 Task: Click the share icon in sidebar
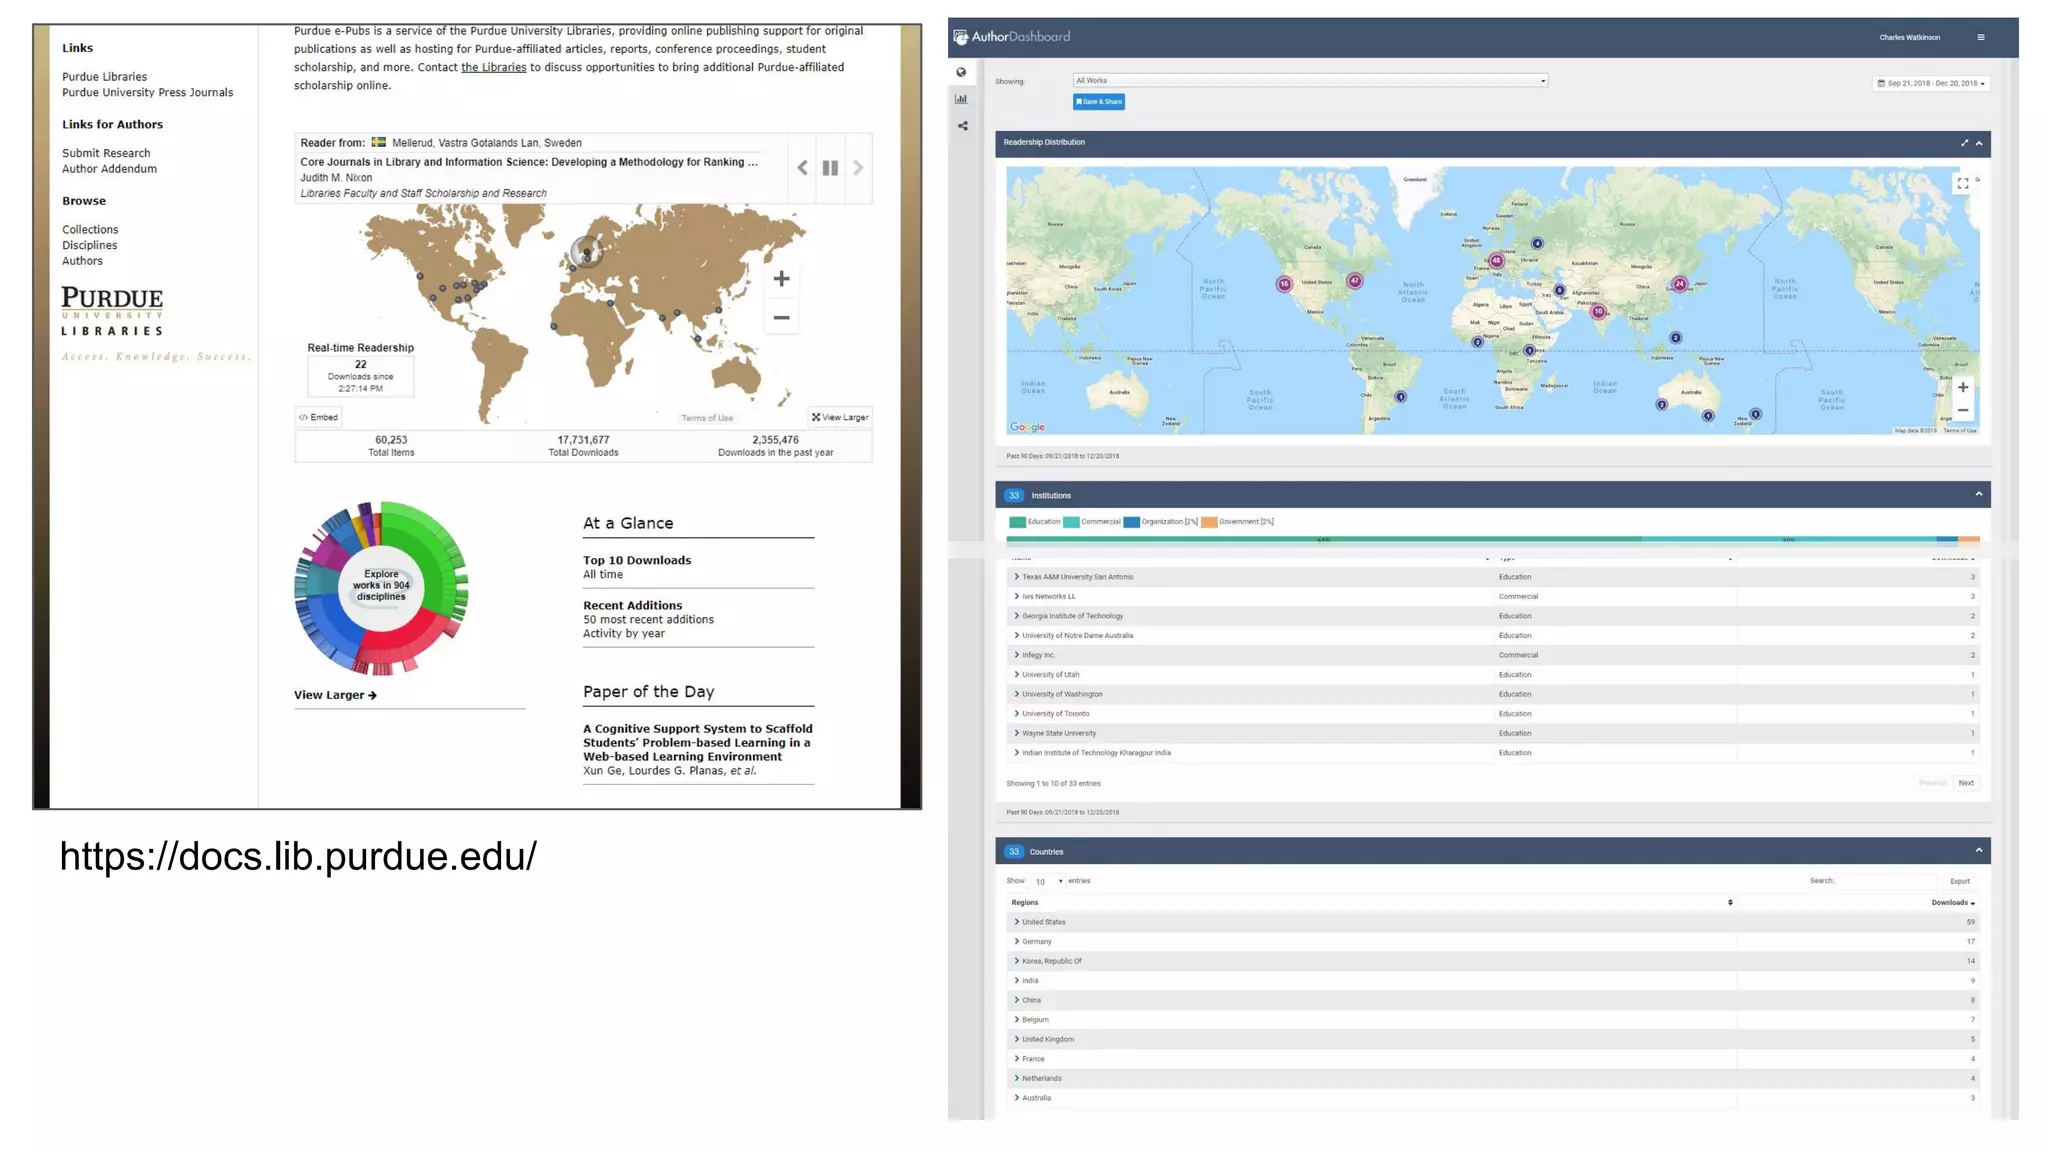[x=962, y=126]
